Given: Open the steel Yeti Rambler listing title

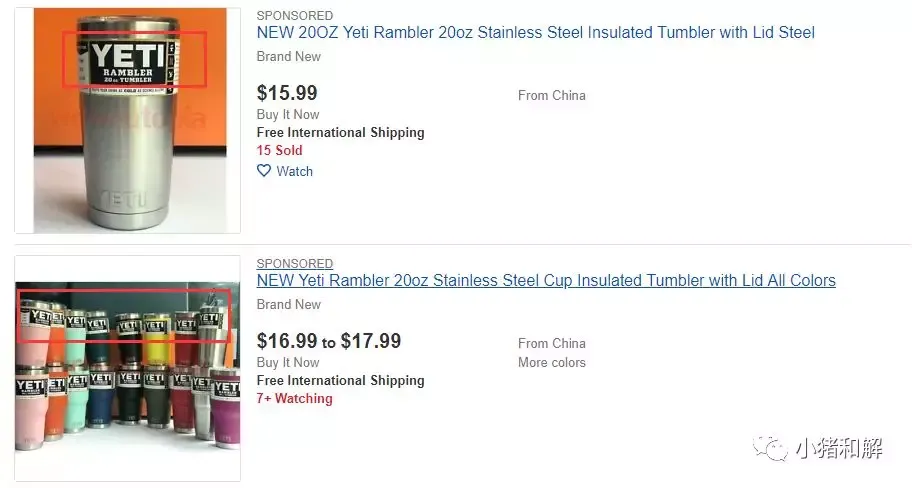Looking at the screenshot, I should click(x=536, y=33).
